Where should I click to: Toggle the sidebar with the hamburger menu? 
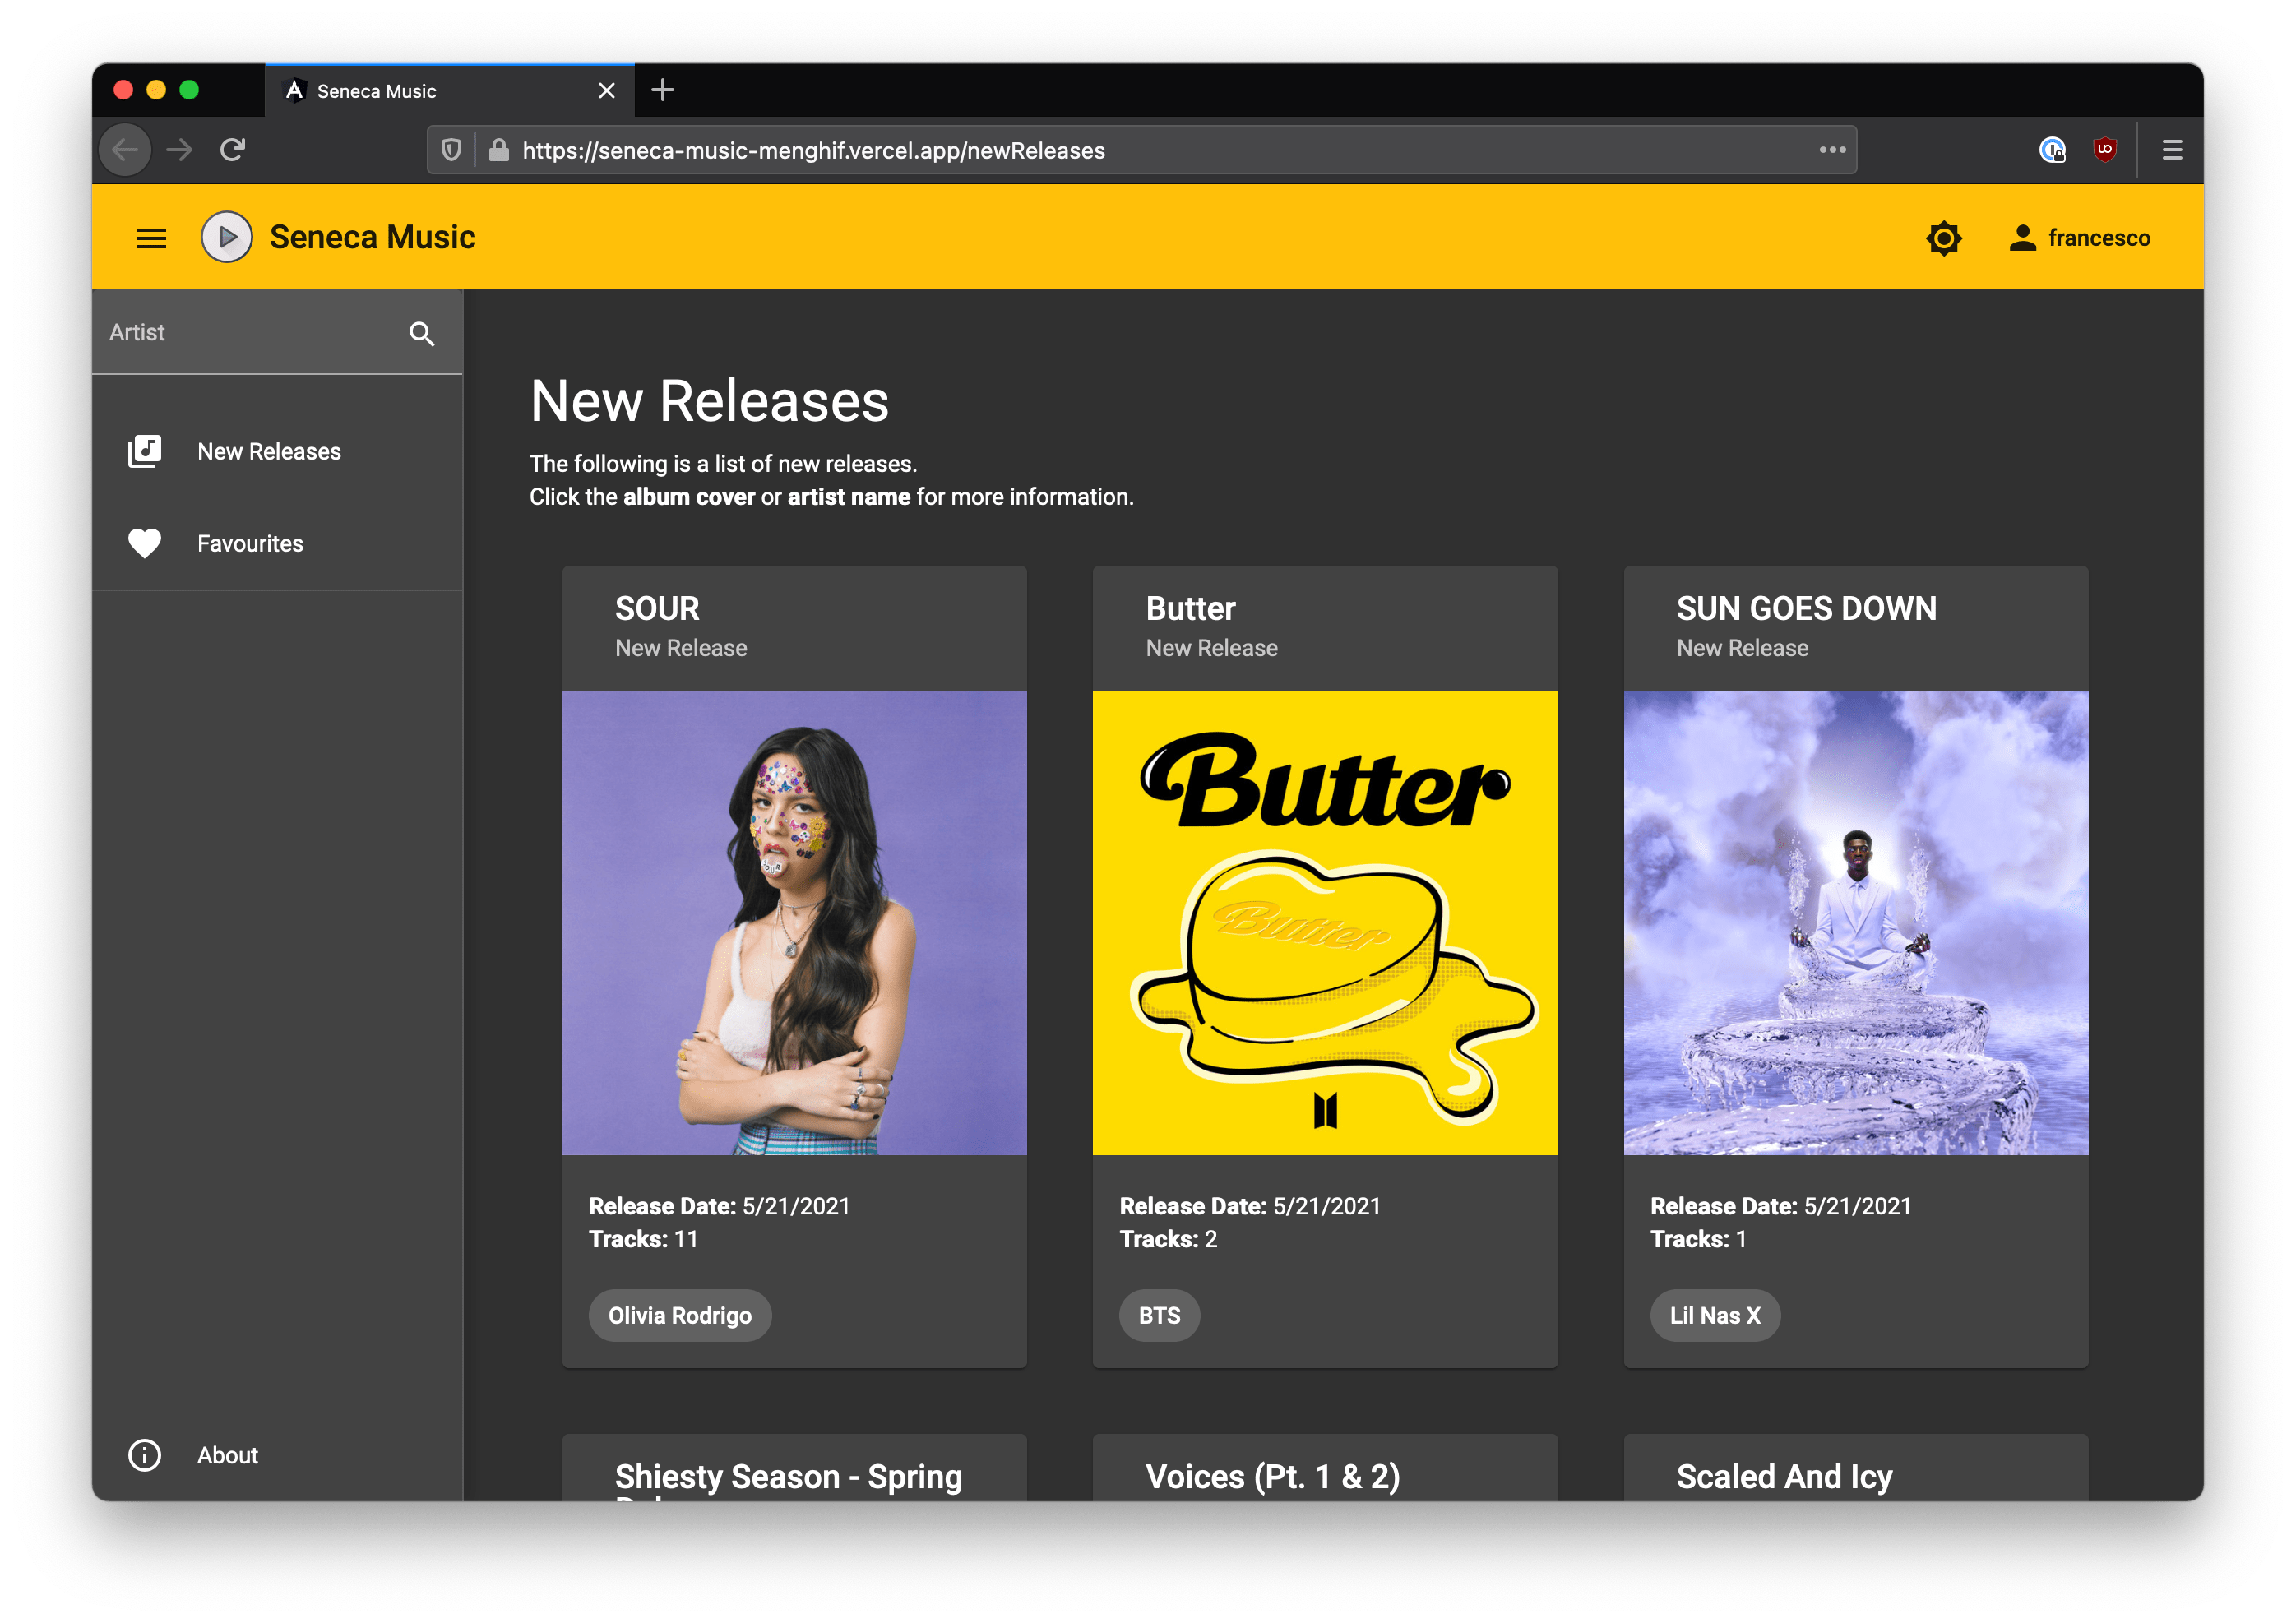(151, 238)
